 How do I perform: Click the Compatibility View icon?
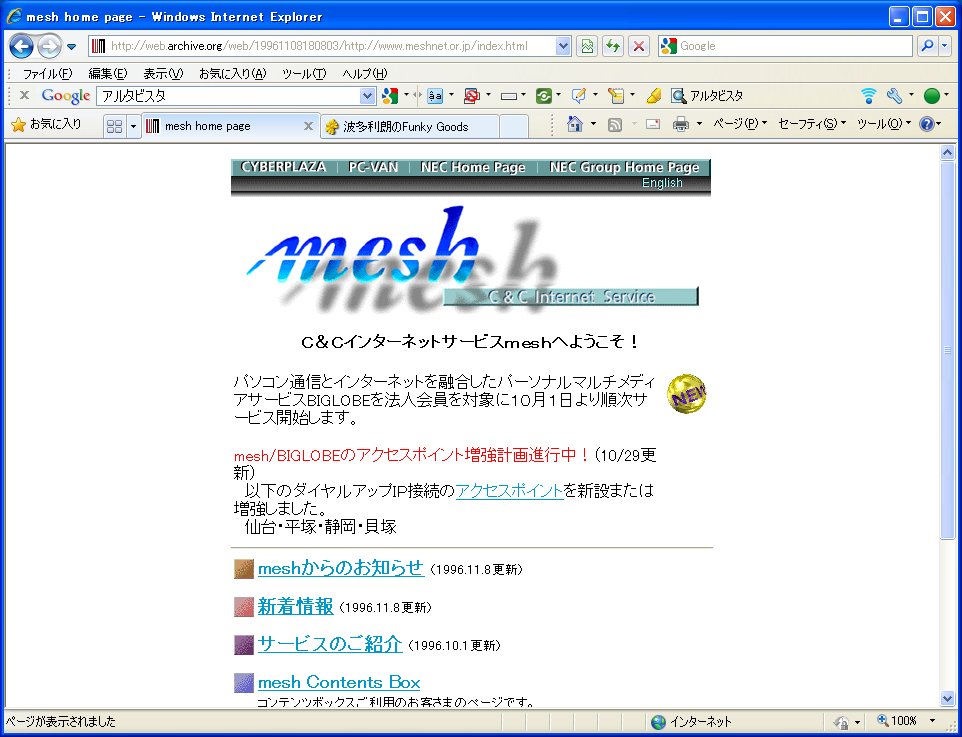(x=587, y=46)
